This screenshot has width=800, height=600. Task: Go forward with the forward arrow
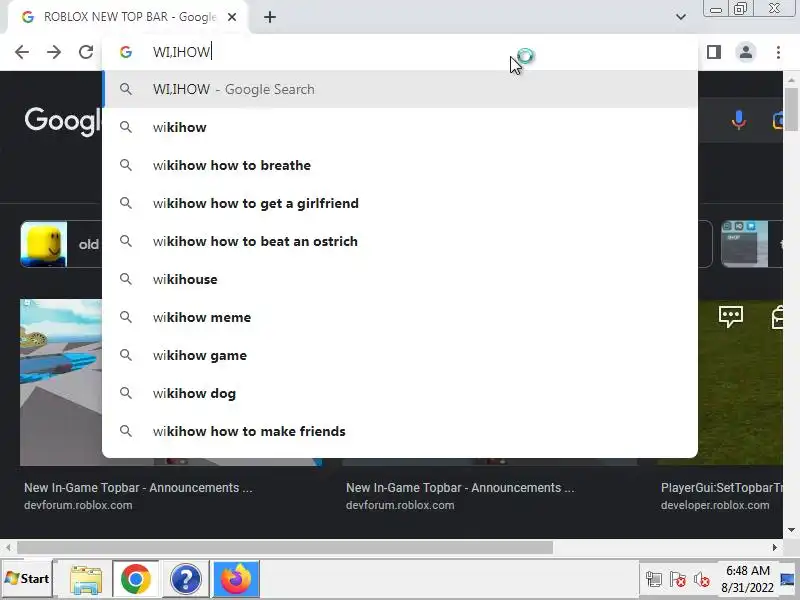click(x=54, y=52)
